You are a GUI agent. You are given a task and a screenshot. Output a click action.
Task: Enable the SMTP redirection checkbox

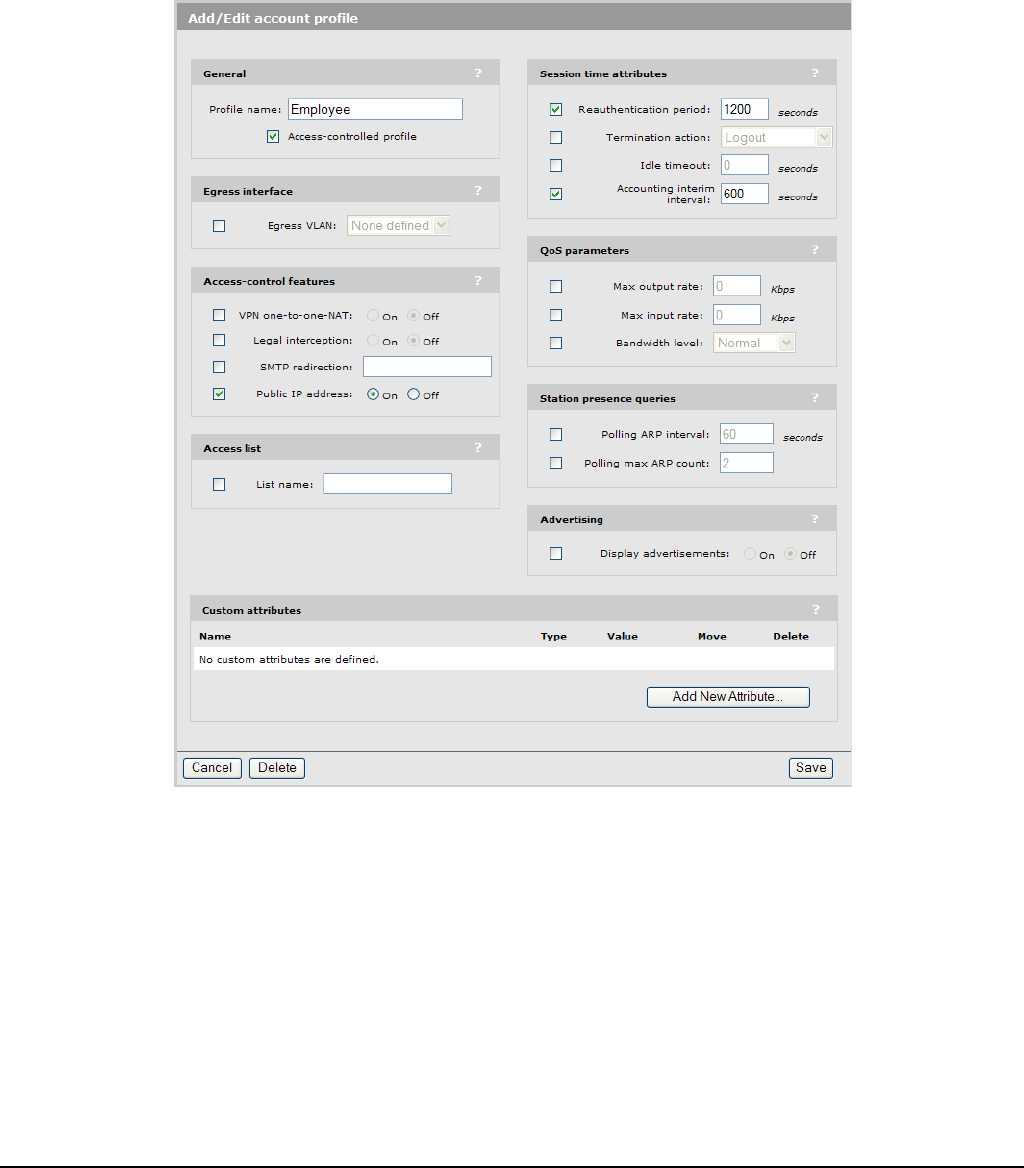[219, 366]
